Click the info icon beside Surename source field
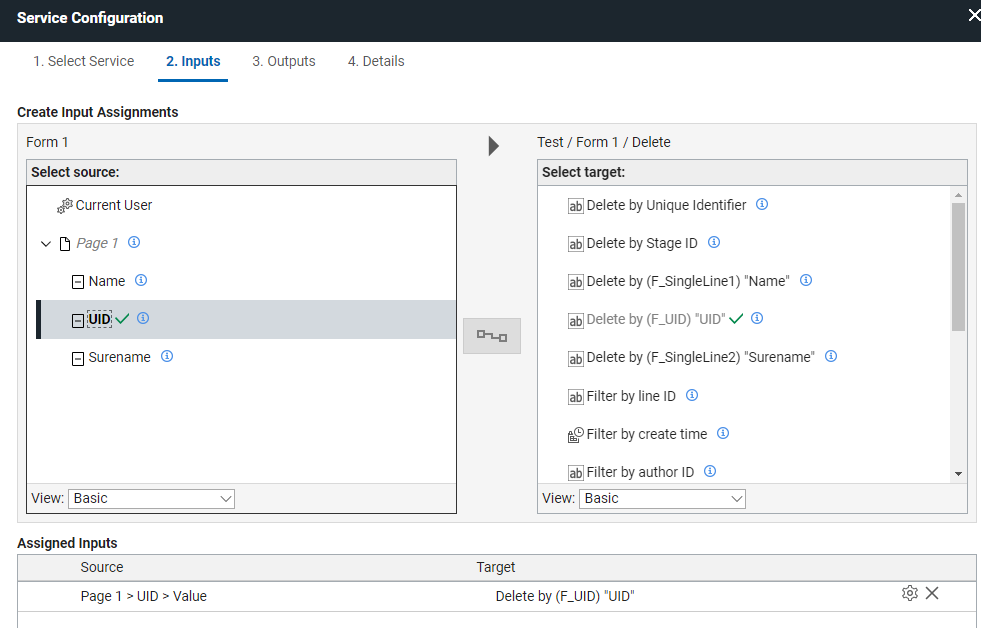The height and width of the screenshot is (628, 981). 167,357
